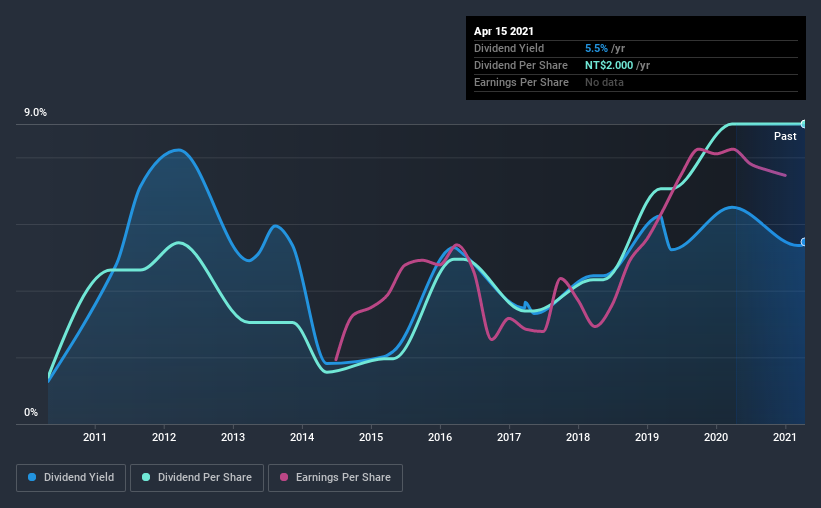Image resolution: width=821 pixels, height=508 pixels.
Task: Click the 2011 x-axis label
Action: 95,437
